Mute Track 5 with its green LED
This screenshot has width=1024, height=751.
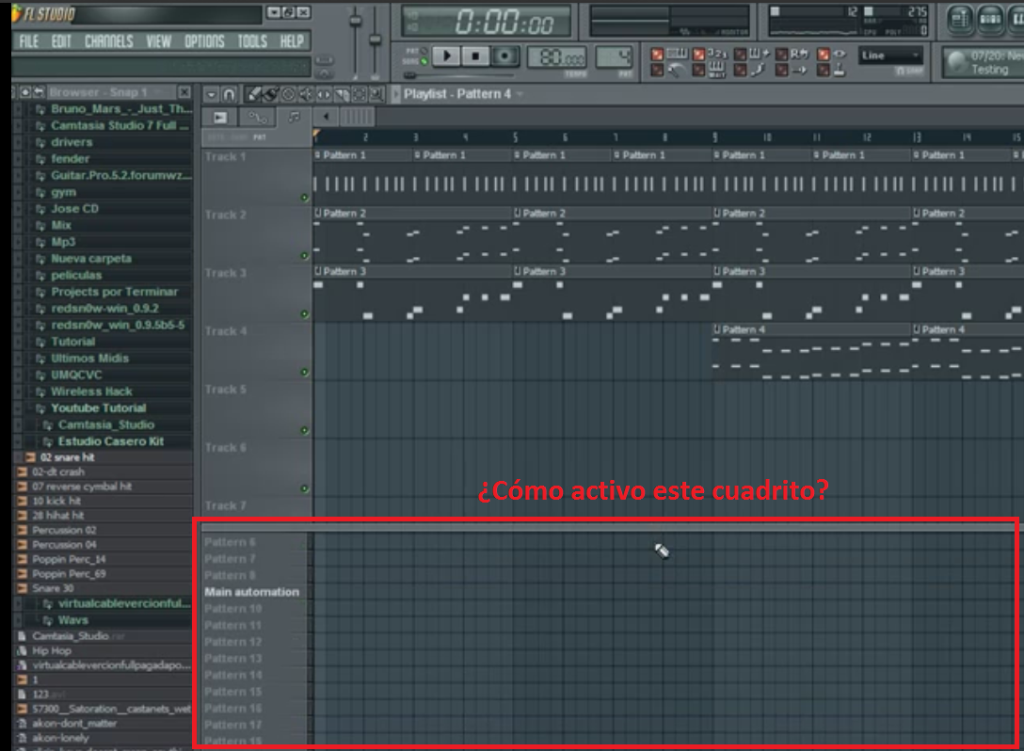pyautogui.click(x=304, y=430)
